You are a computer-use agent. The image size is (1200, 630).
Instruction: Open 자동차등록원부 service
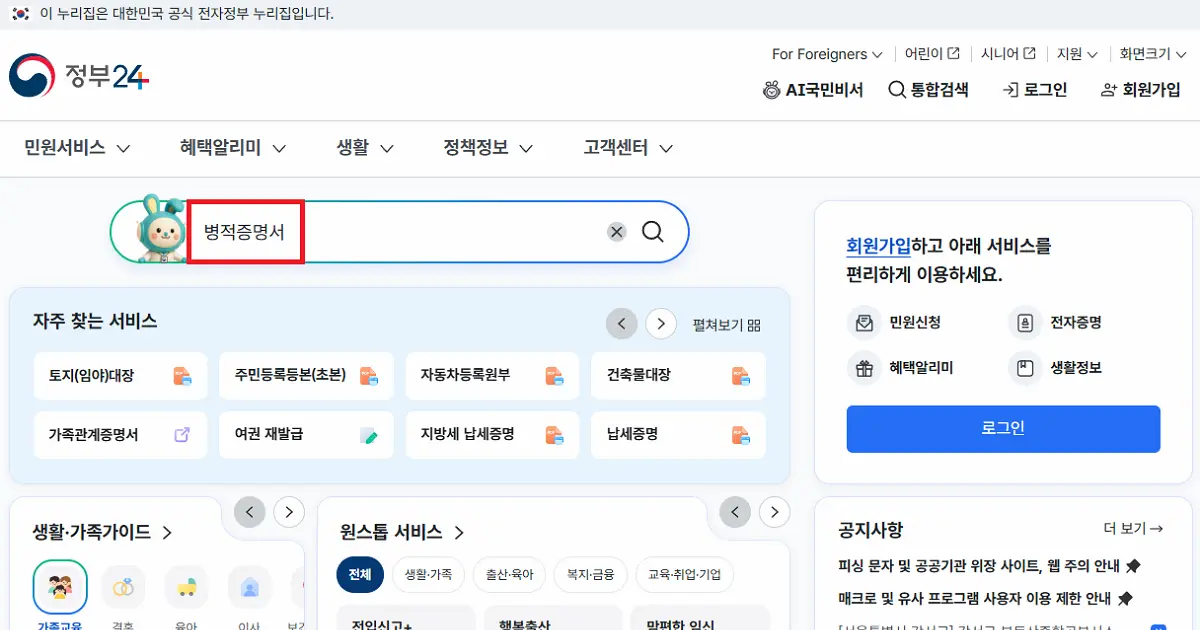(492, 376)
